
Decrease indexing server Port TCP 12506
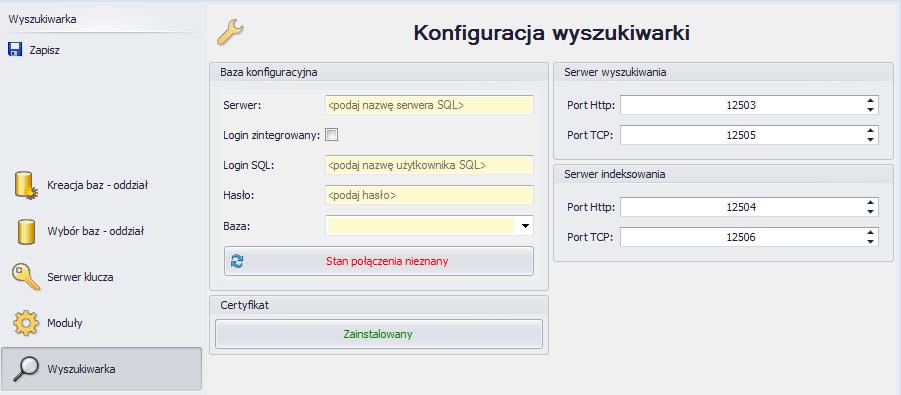(871, 241)
